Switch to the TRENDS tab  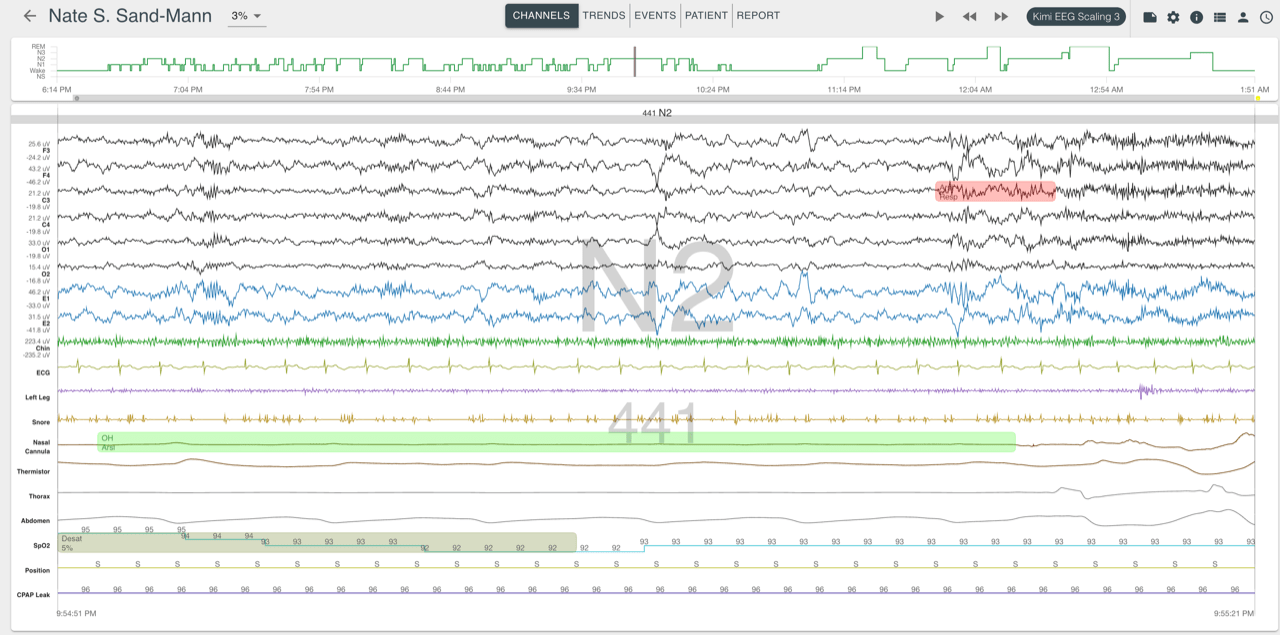pyautogui.click(x=604, y=16)
